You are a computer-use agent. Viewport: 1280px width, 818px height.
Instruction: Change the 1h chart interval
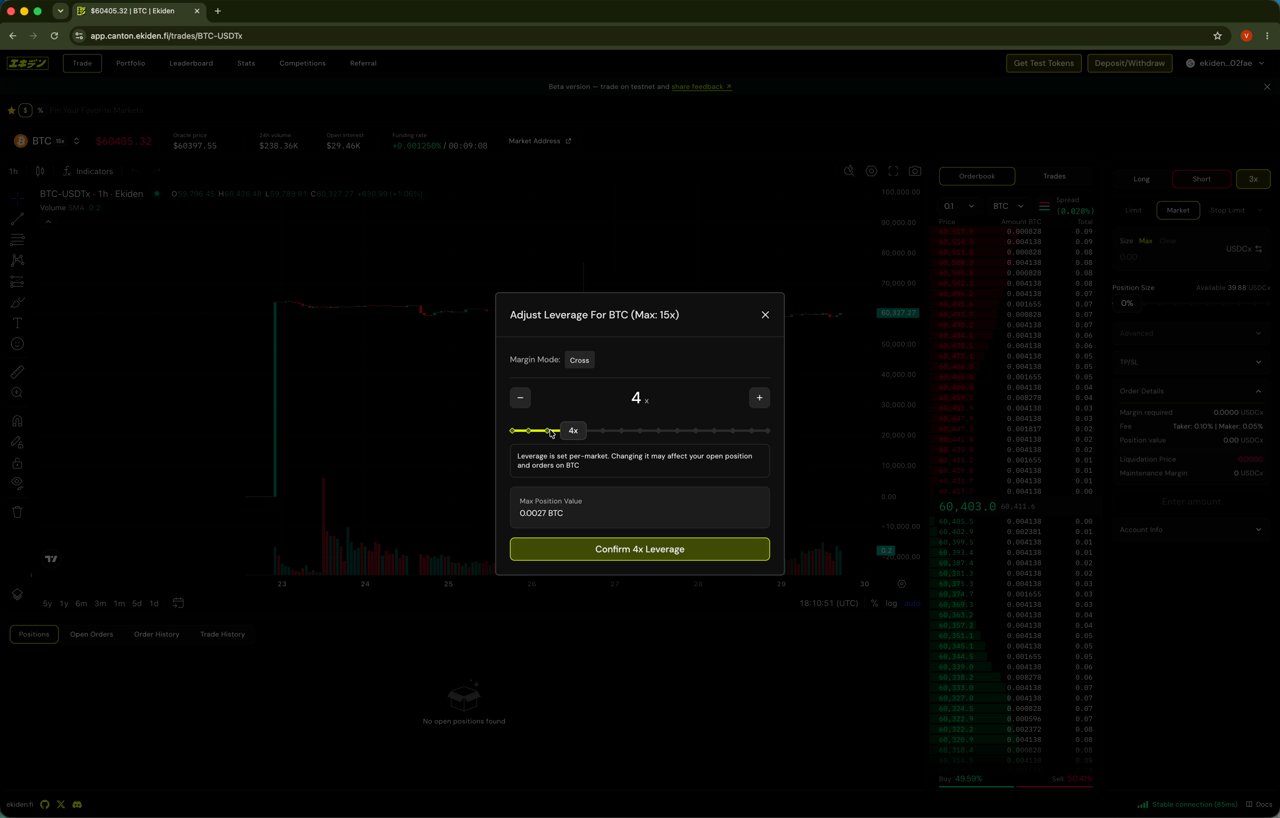[14, 171]
